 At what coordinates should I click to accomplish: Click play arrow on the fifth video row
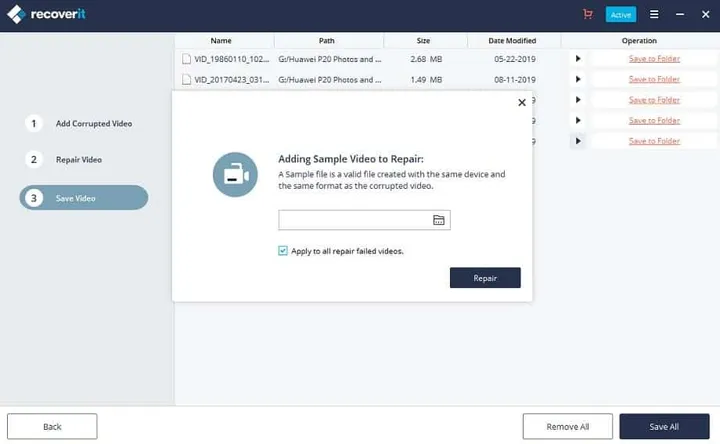pos(577,141)
